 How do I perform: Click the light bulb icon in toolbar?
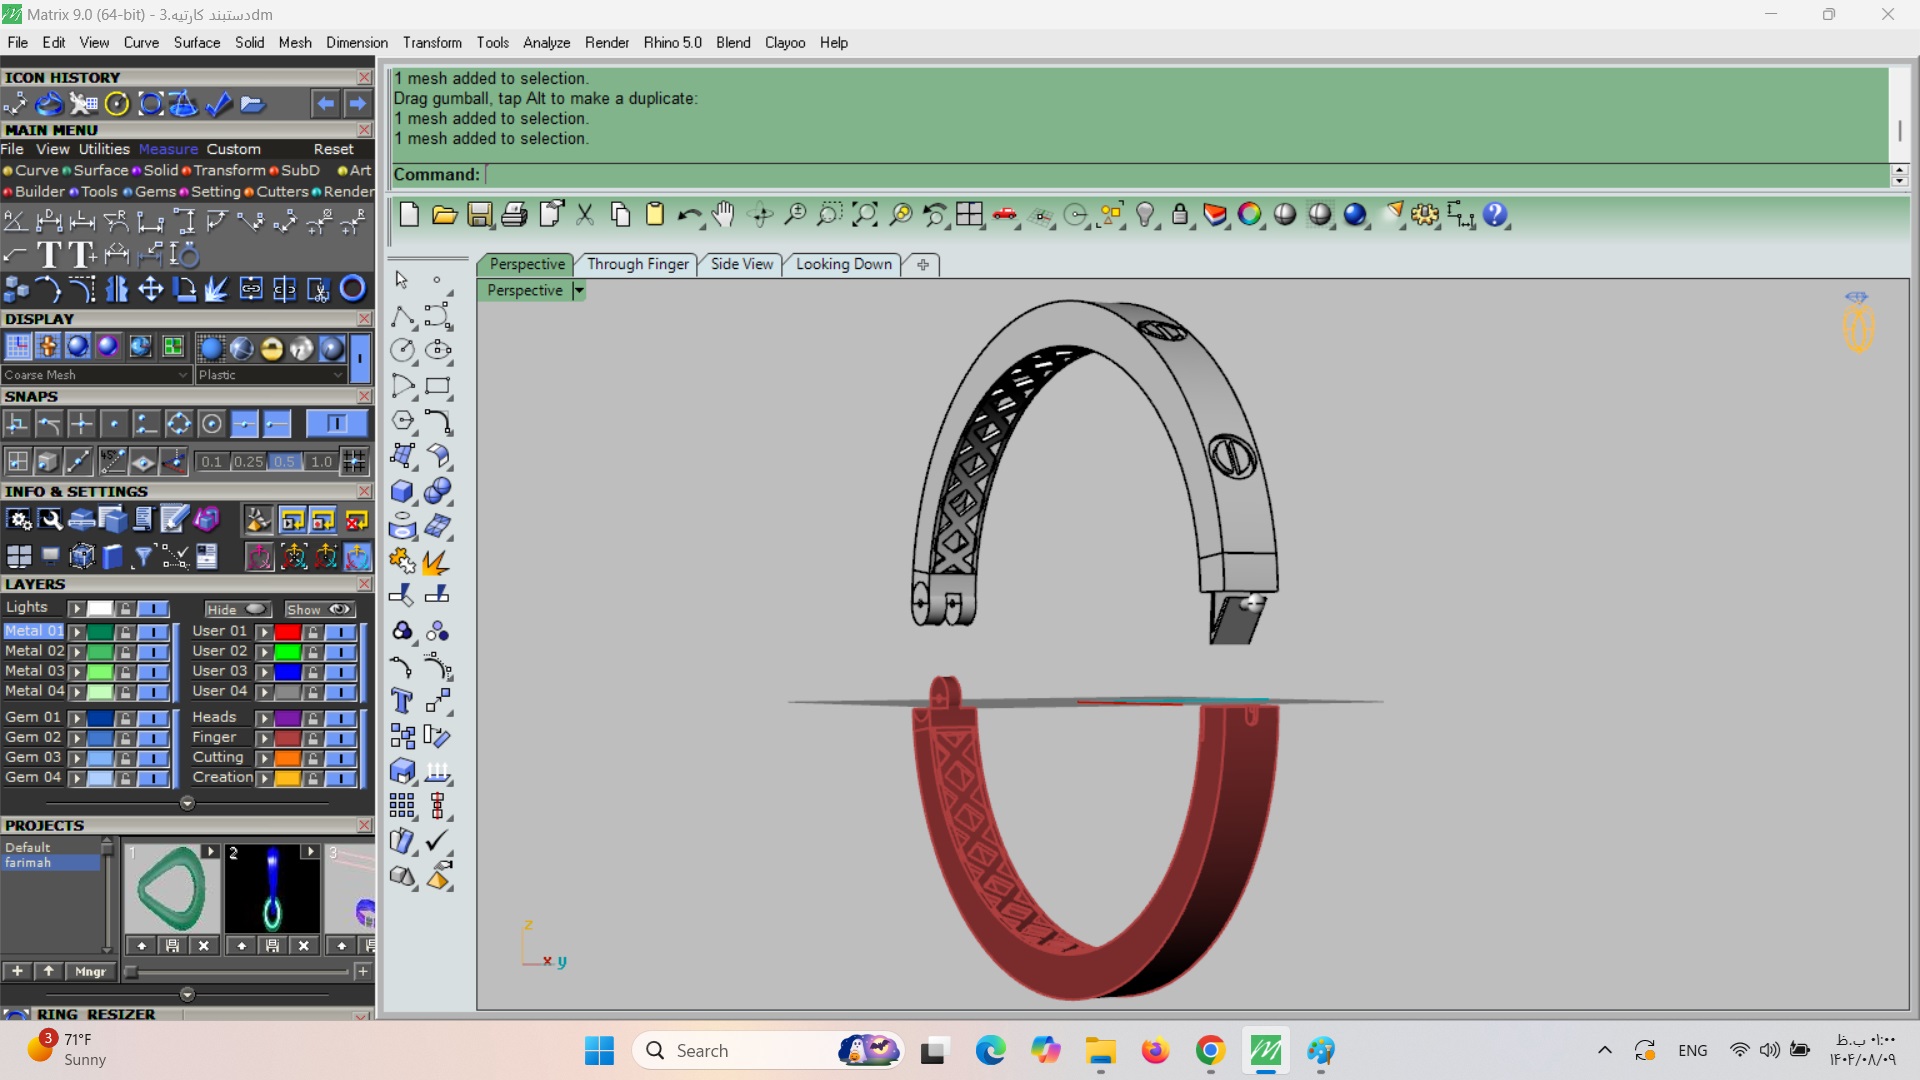point(1146,215)
